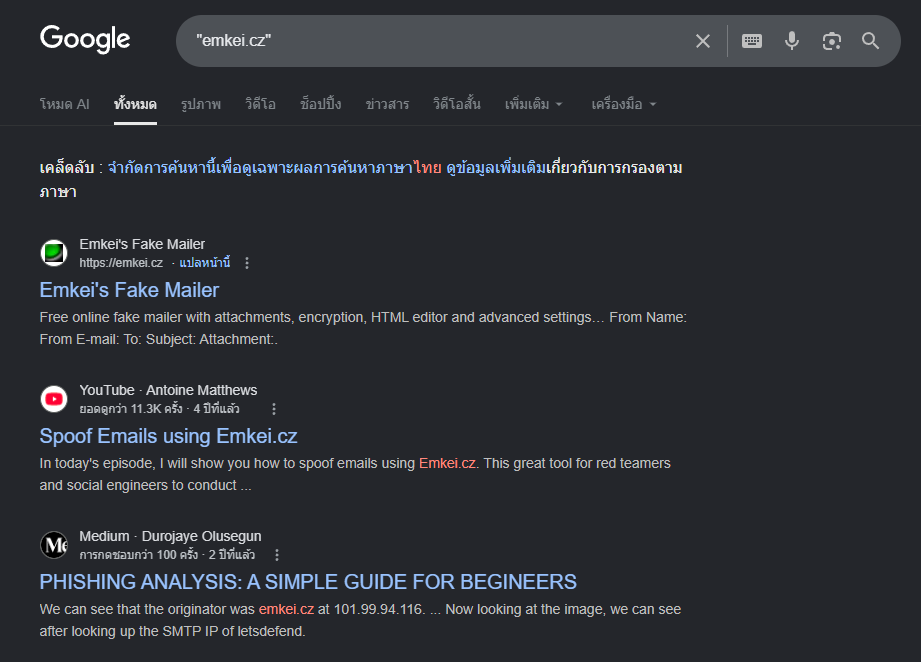Open the วิดีโอสั้น short videos tab
Image resolution: width=921 pixels, height=662 pixels.
[x=456, y=104]
